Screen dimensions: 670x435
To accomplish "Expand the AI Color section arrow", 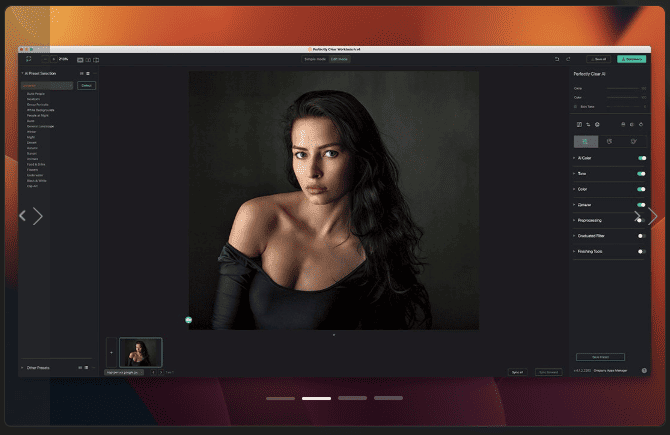I will click(x=574, y=158).
